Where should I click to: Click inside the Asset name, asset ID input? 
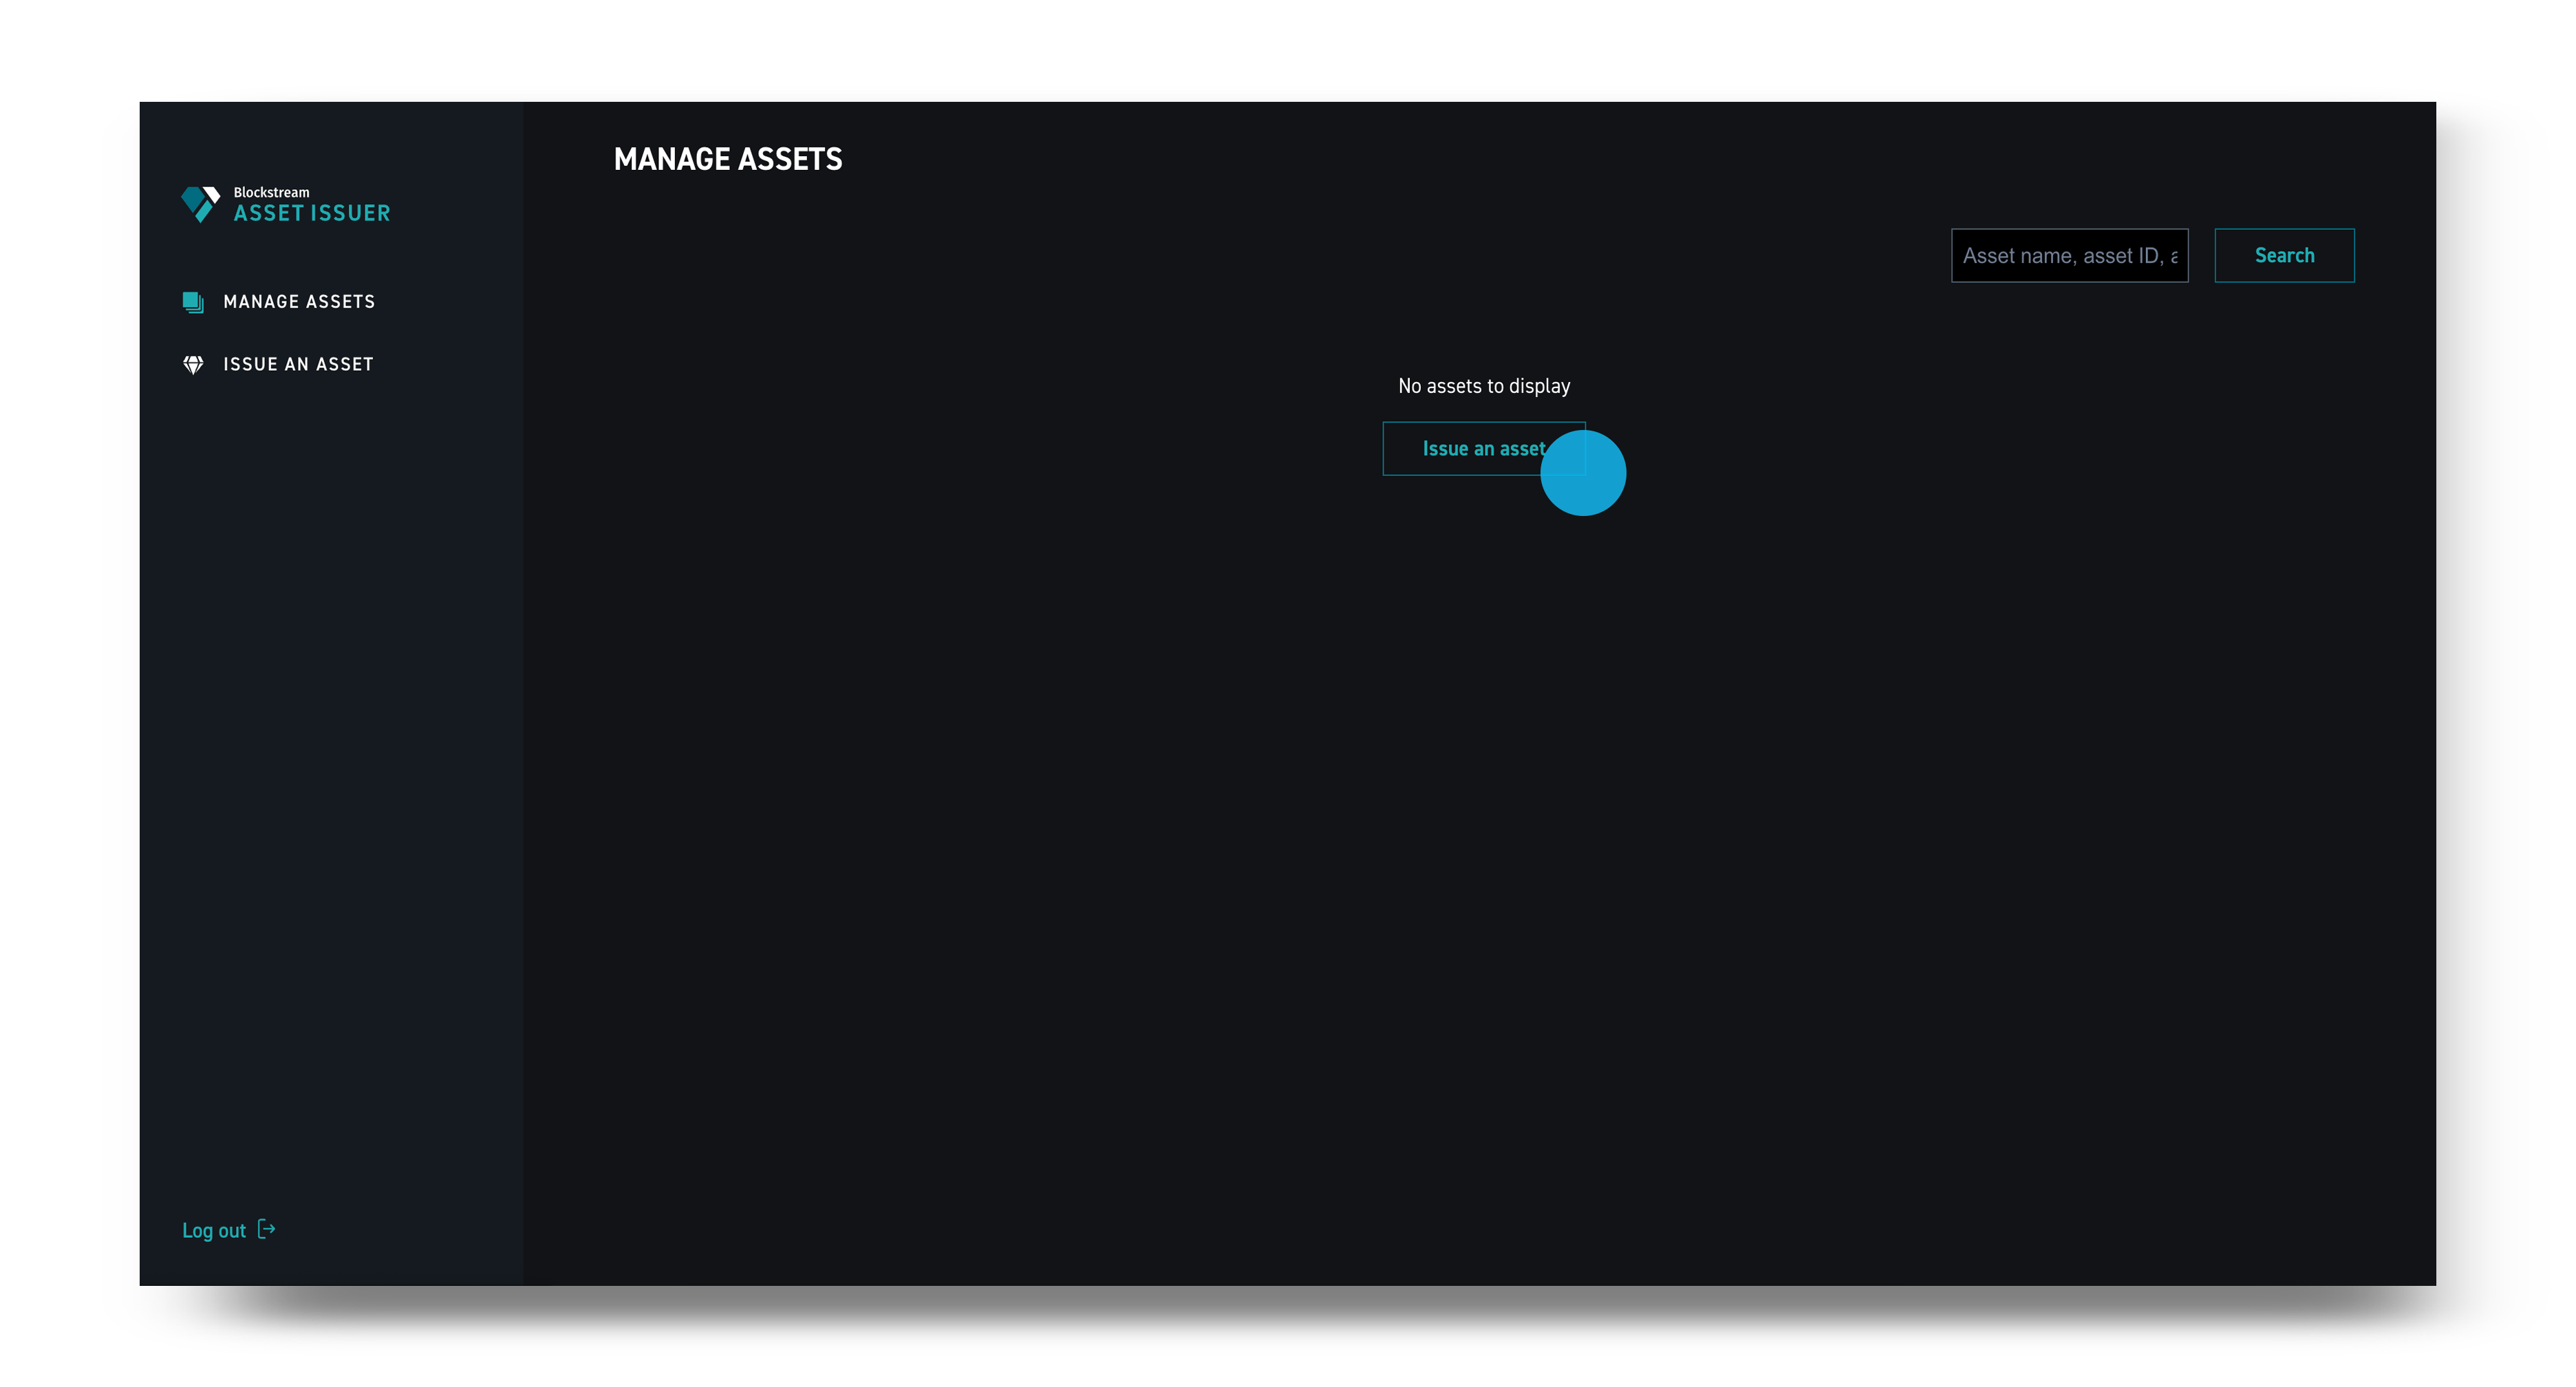2069,255
